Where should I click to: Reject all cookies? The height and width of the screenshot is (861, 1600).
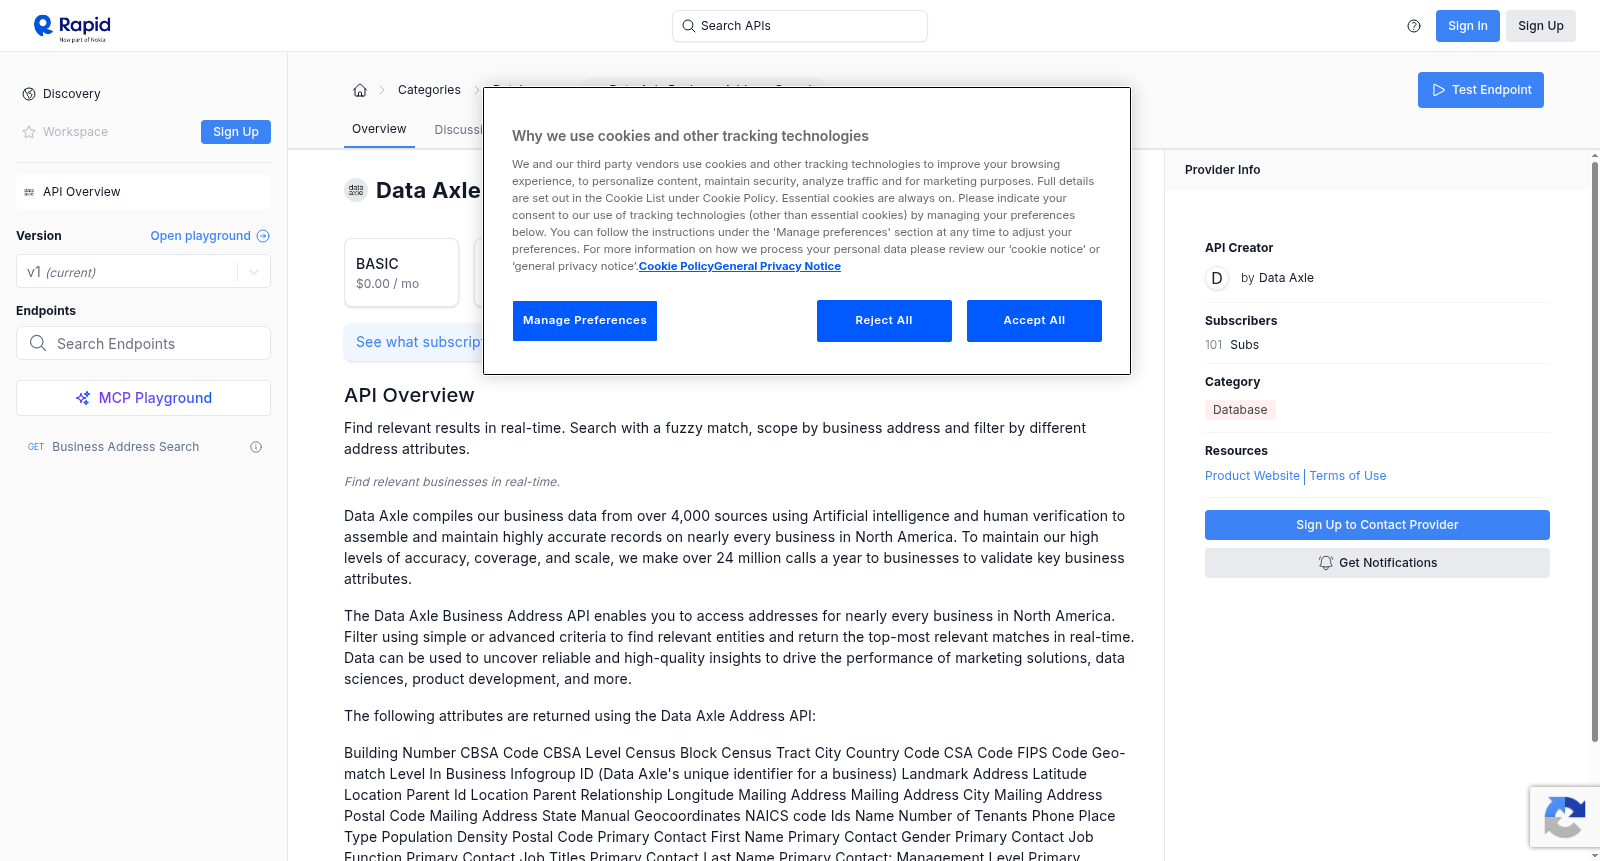coord(884,321)
